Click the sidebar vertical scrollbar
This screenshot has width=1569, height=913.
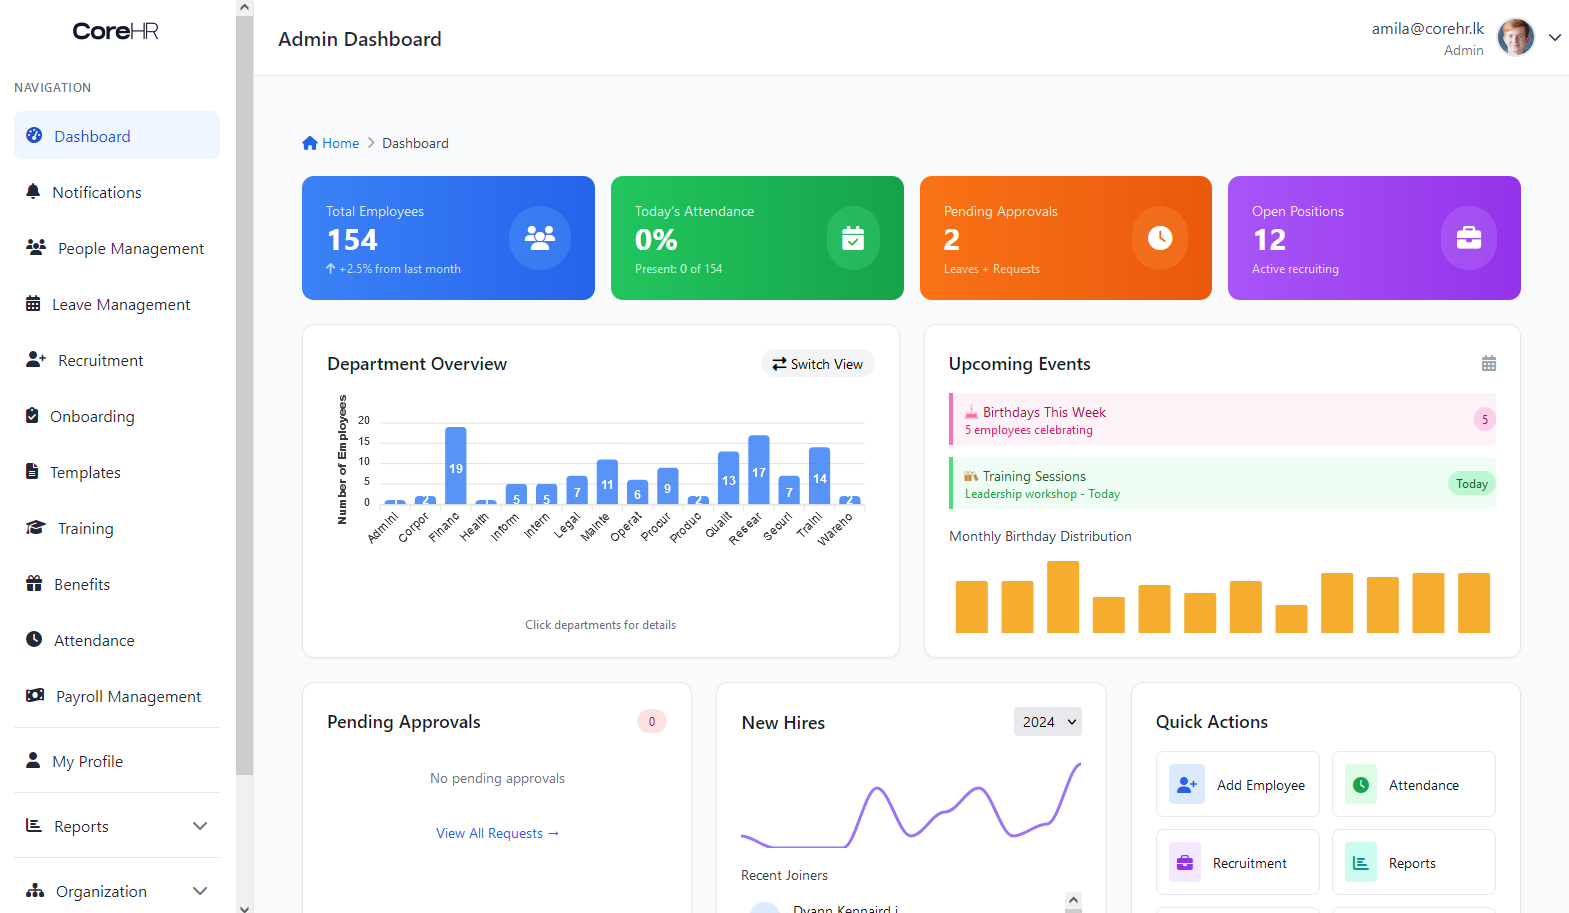(x=244, y=400)
